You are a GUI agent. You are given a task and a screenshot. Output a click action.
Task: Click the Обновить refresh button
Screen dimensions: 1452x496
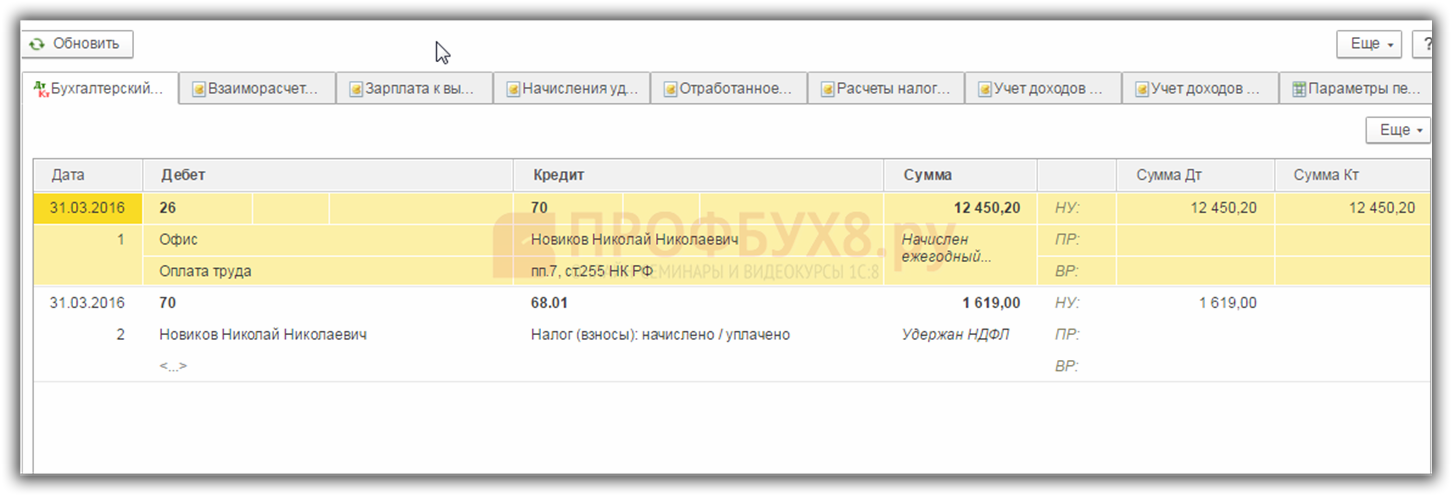(x=76, y=44)
